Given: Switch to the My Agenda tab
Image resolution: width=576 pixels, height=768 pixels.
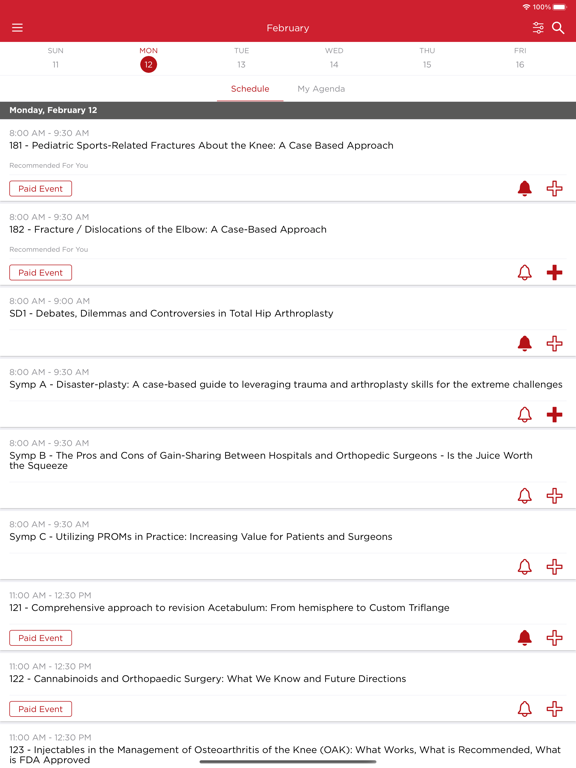Looking at the screenshot, I should tap(321, 89).
